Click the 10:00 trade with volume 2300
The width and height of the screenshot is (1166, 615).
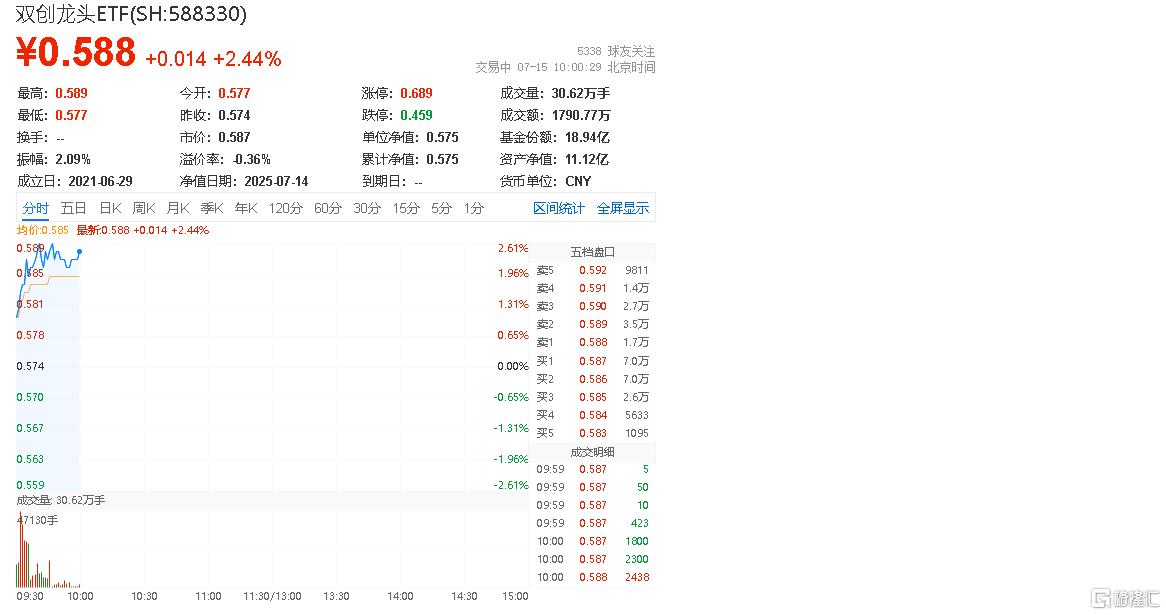click(x=593, y=559)
